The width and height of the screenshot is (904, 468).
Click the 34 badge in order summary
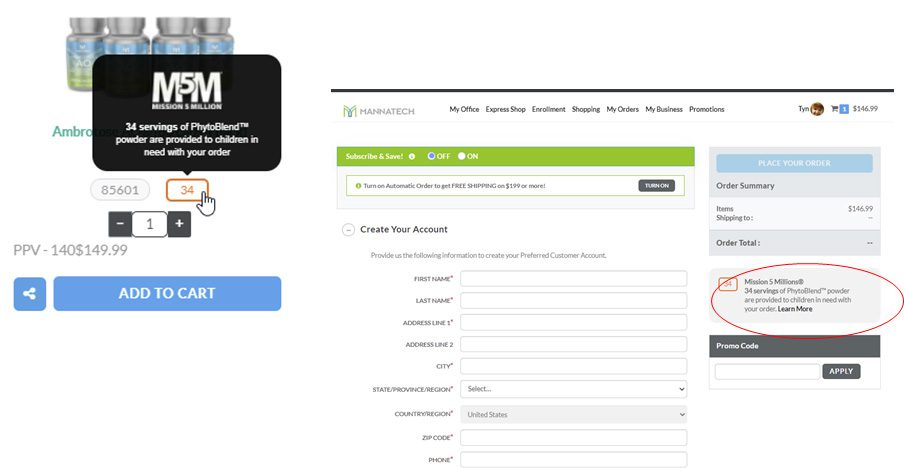point(728,284)
